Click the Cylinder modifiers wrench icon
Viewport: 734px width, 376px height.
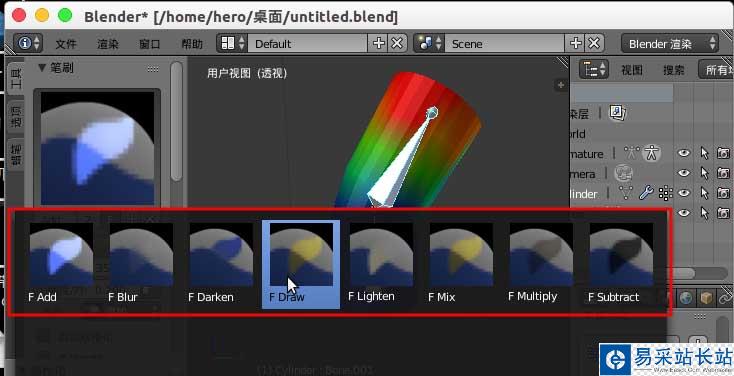point(646,192)
